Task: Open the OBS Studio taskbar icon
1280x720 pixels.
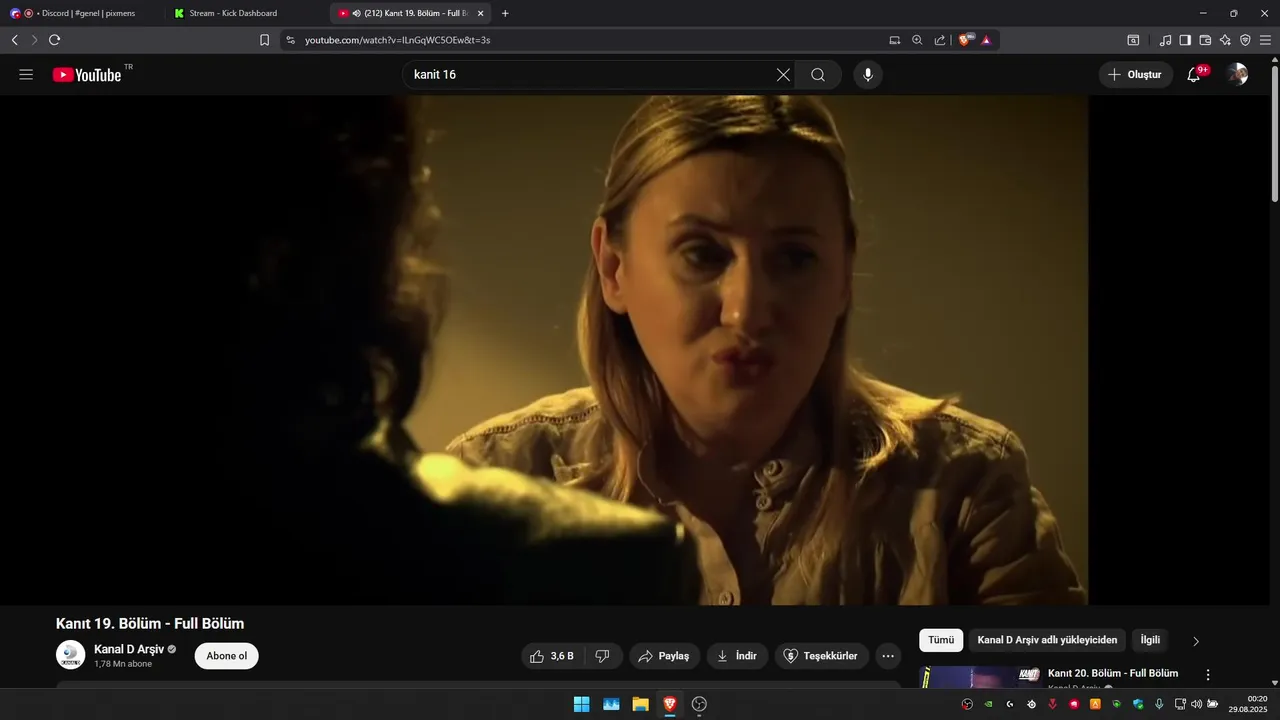Action: pos(699,704)
